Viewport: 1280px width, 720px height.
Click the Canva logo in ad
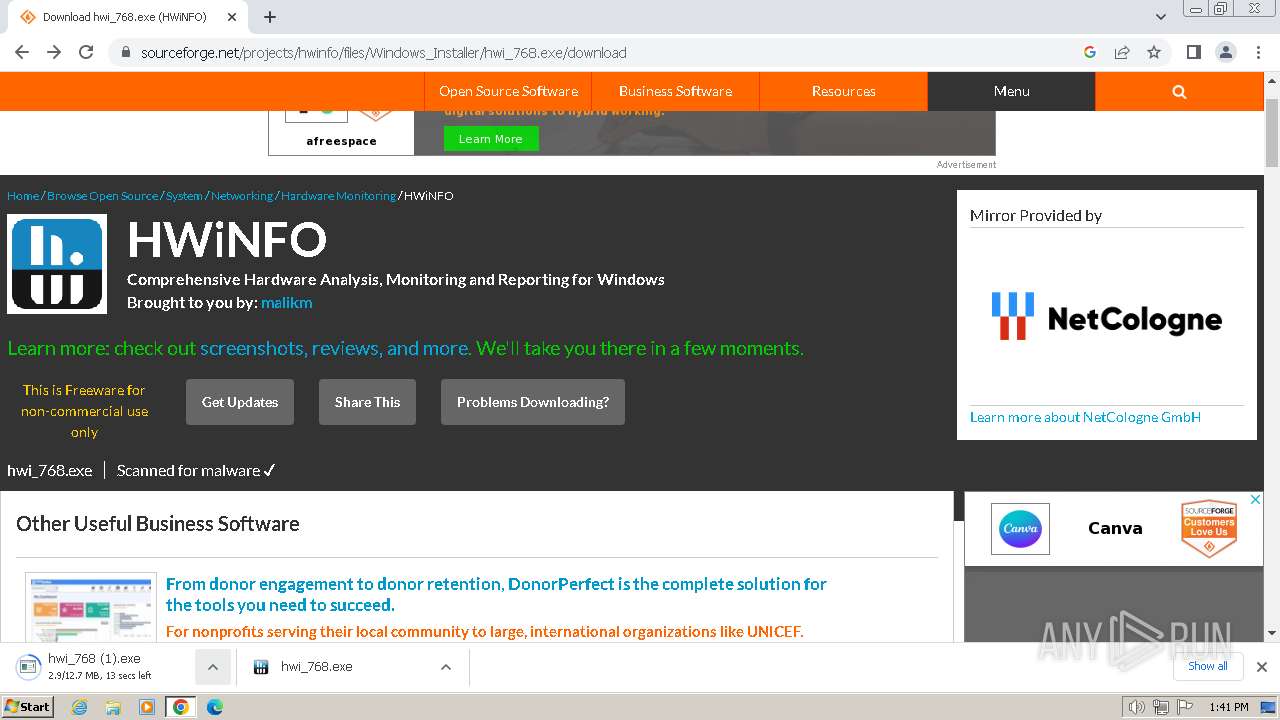[x=1020, y=528]
